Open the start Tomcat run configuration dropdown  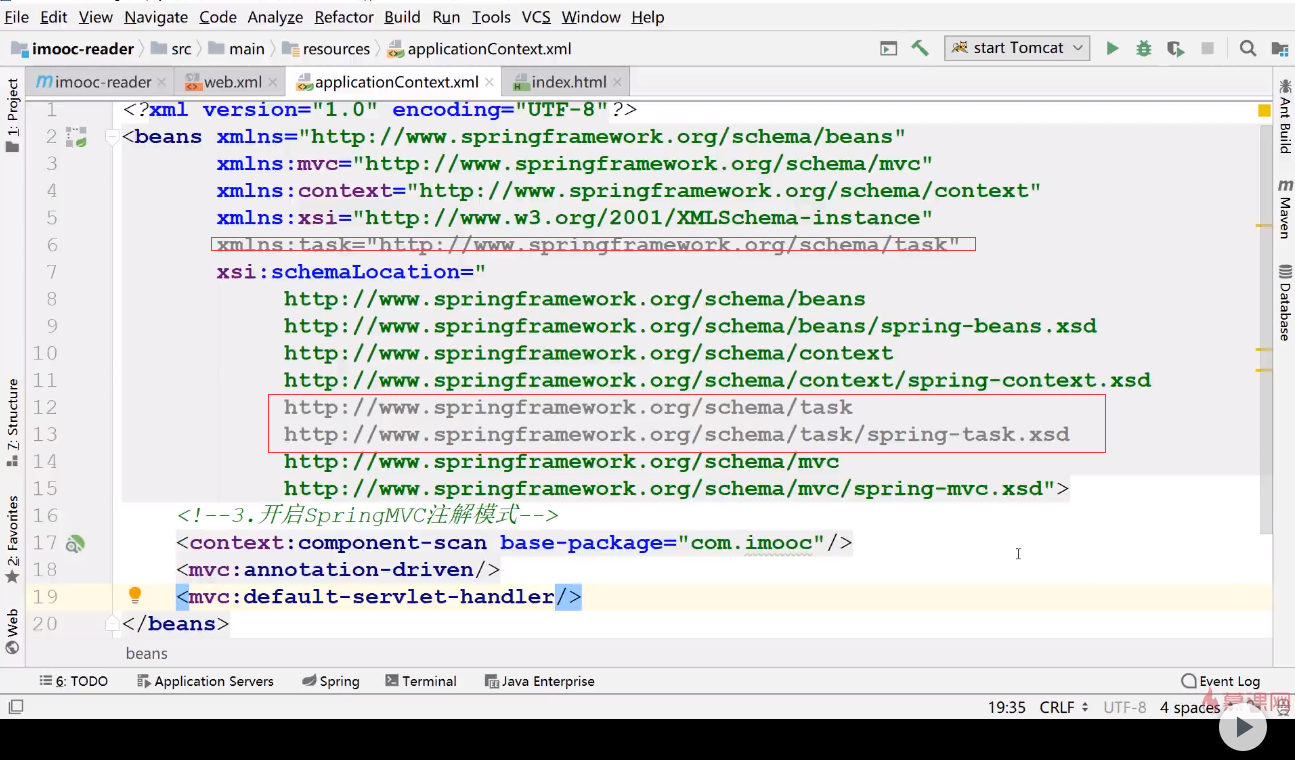point(1017,48)
